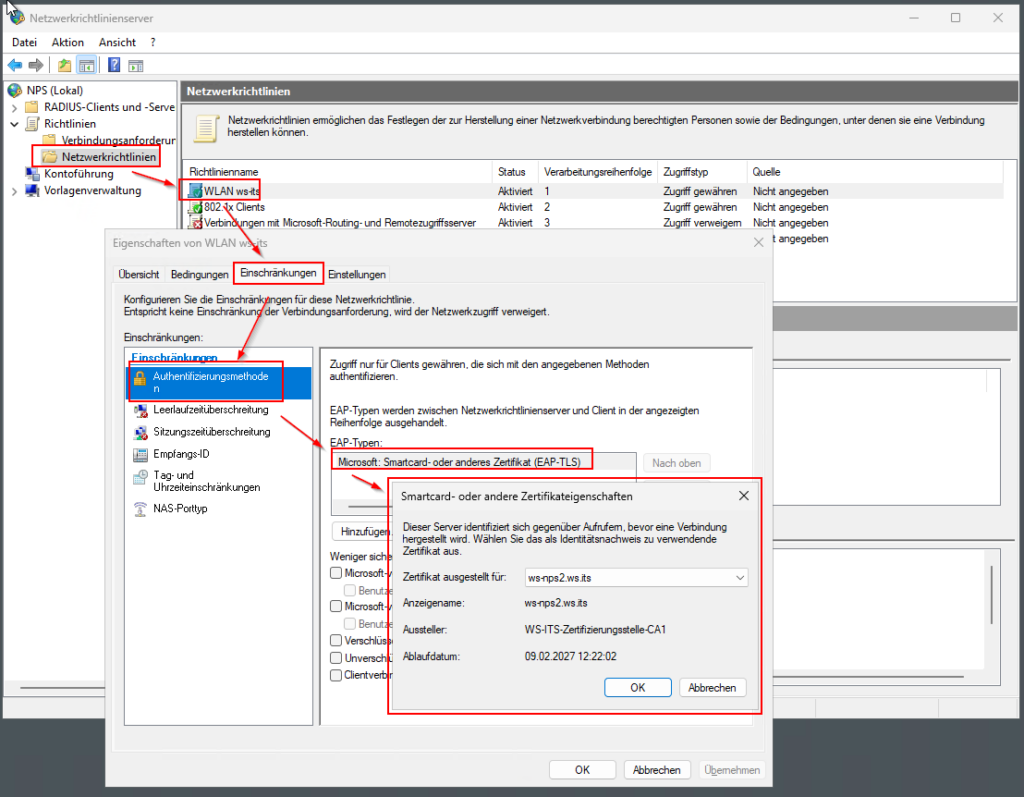Click the Sitzungszeitüberschreitung icon
The width and height of the screenshot is (1024, 797).
[x=140, y=432]
